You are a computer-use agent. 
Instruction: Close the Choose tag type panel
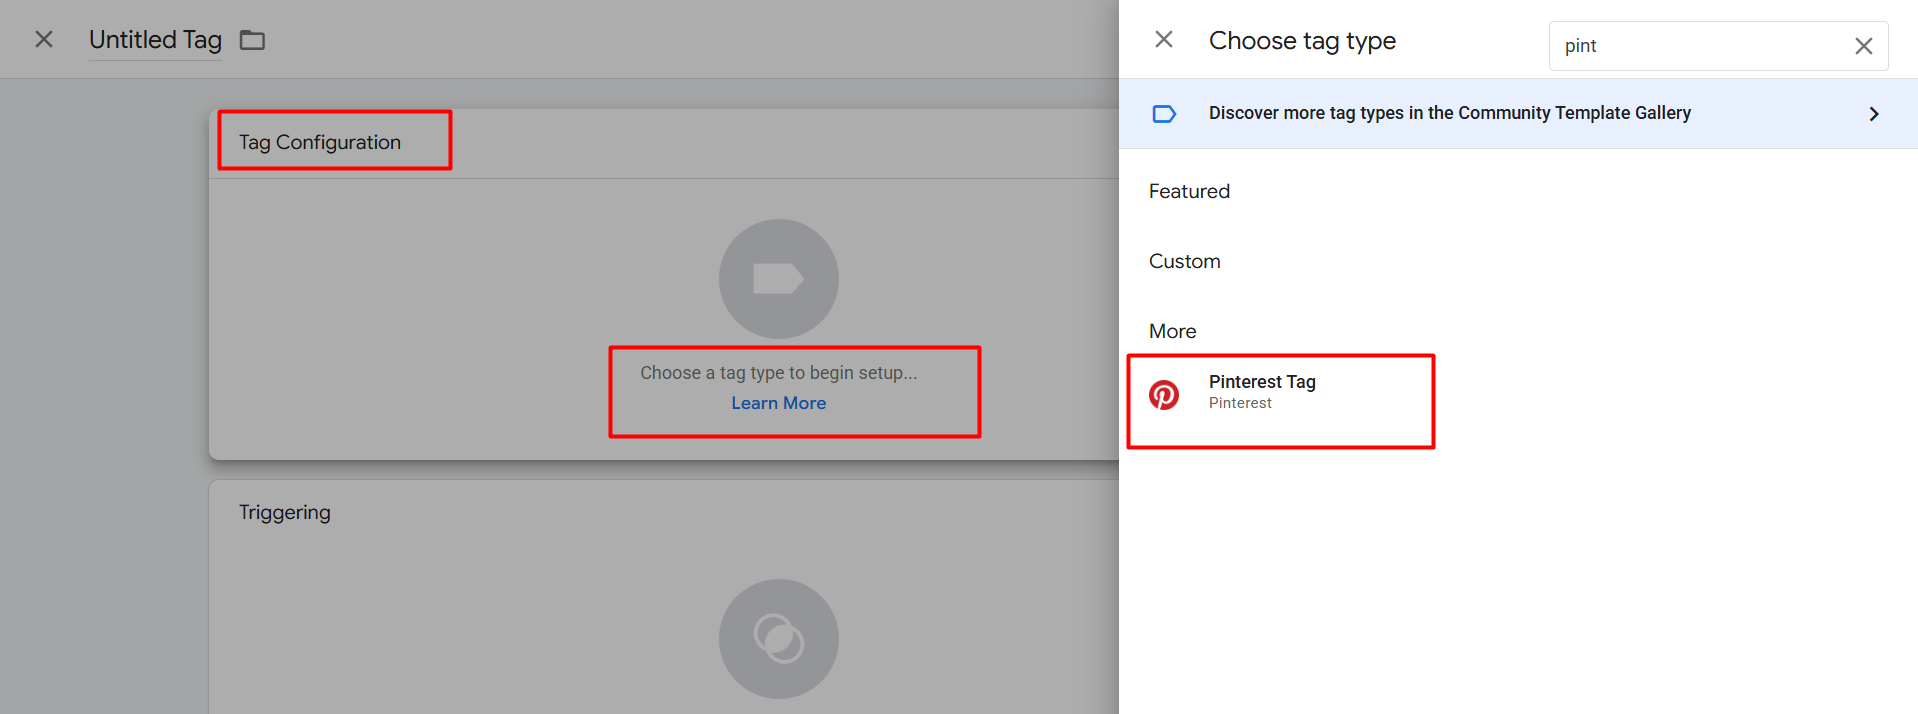(1164, 40)
